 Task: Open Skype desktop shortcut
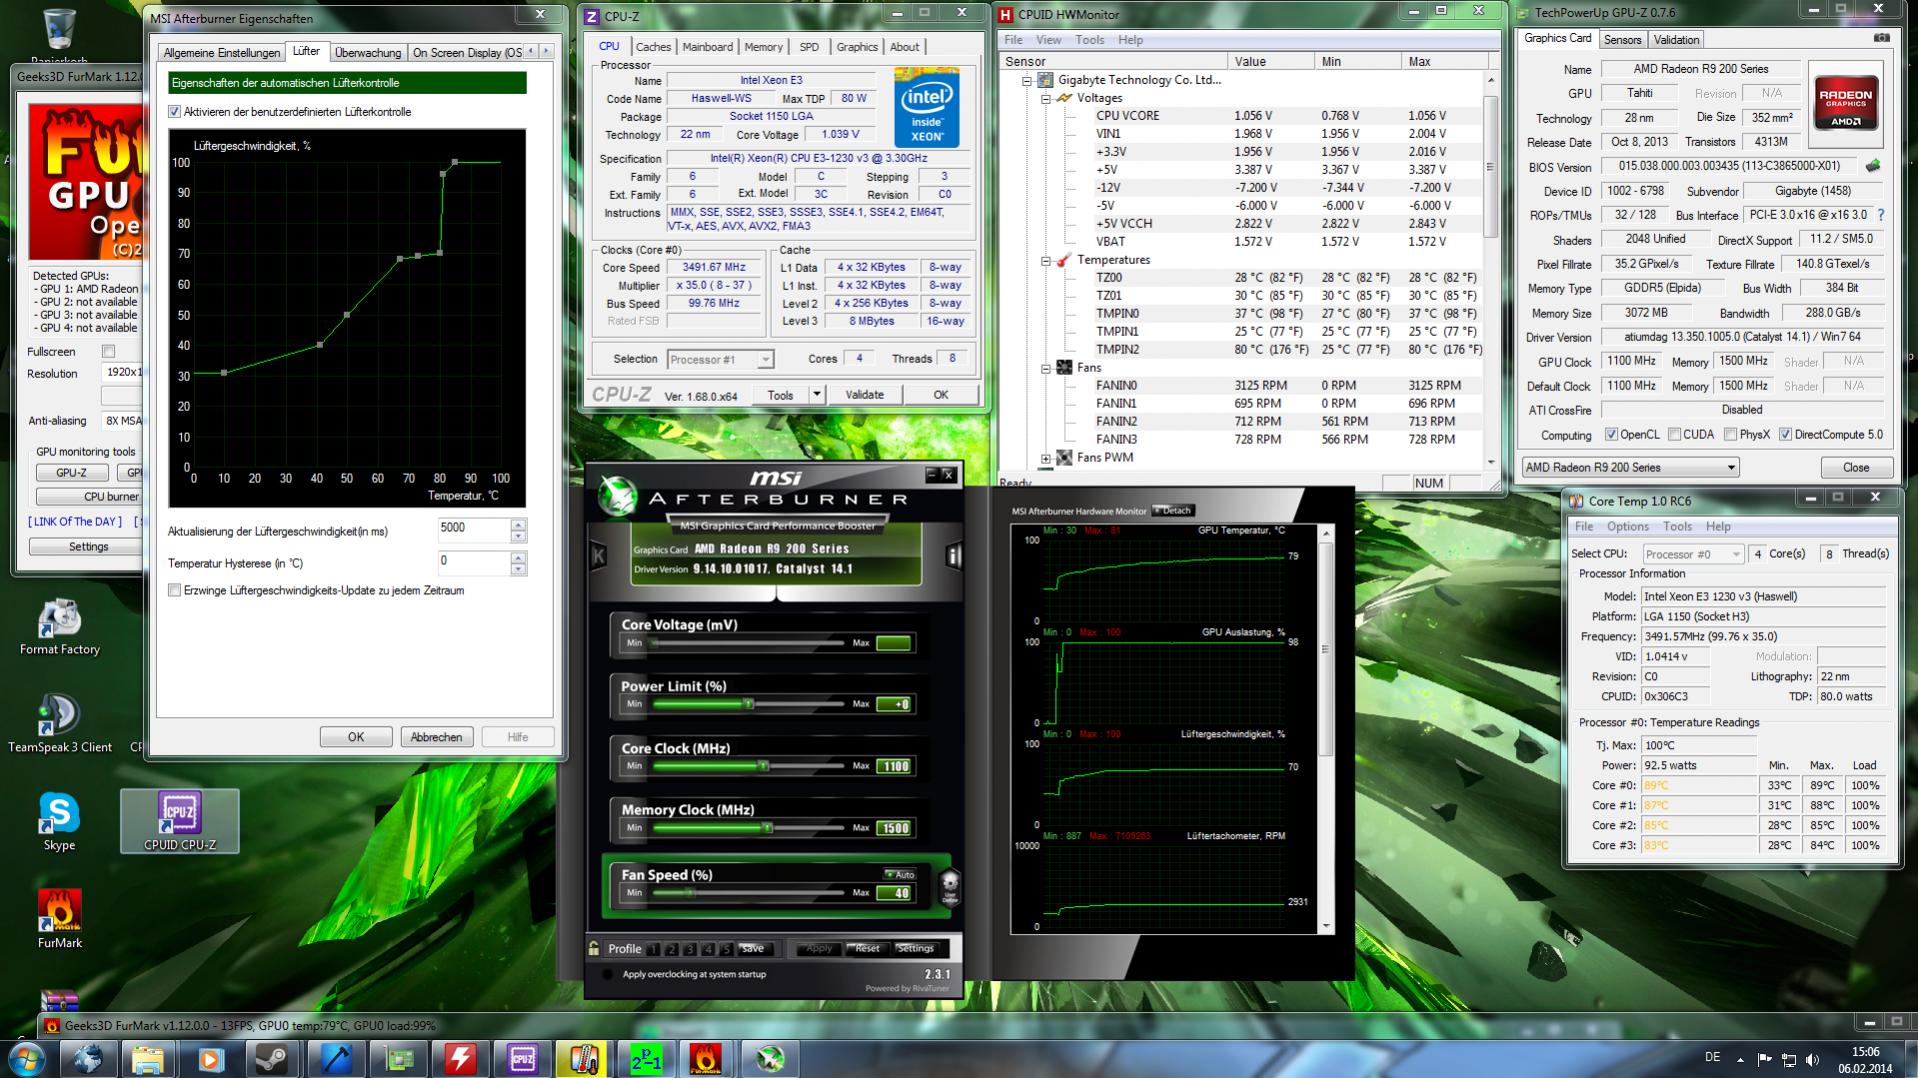click(x=59, y=822)
